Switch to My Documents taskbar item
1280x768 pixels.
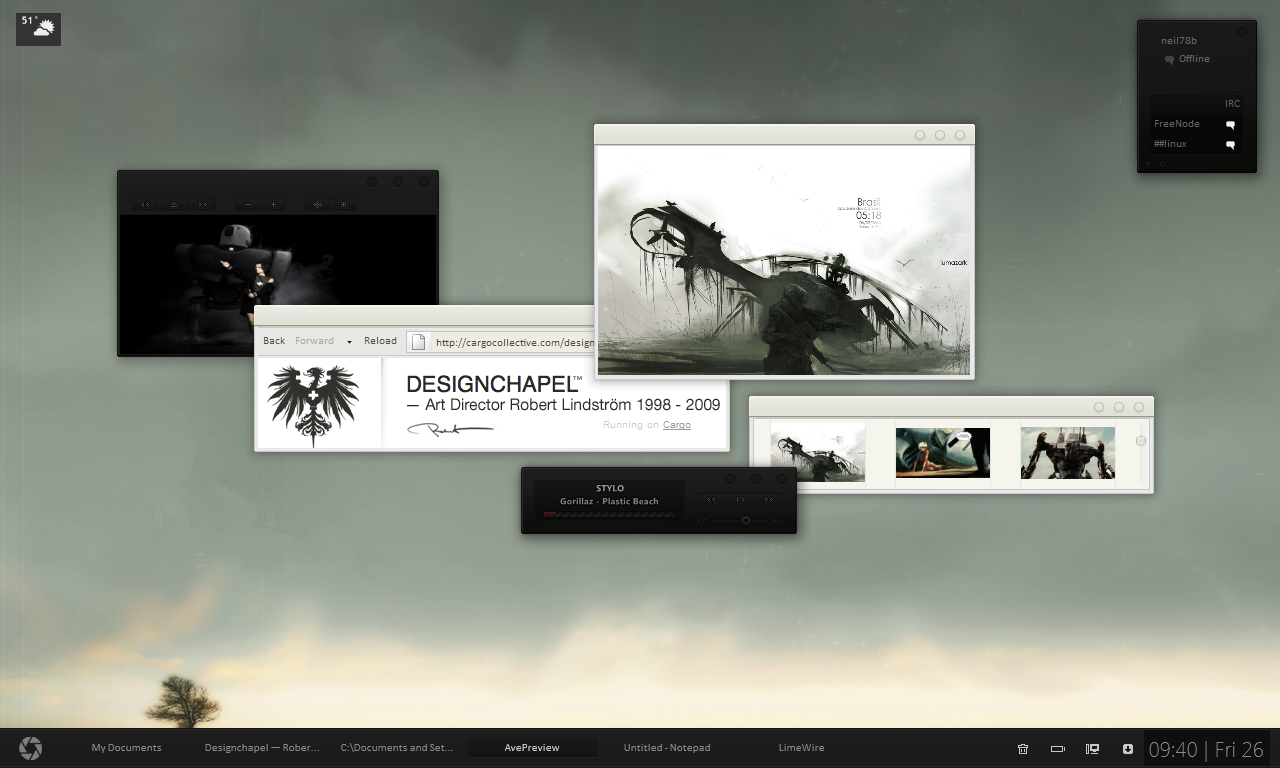[126, 747]
